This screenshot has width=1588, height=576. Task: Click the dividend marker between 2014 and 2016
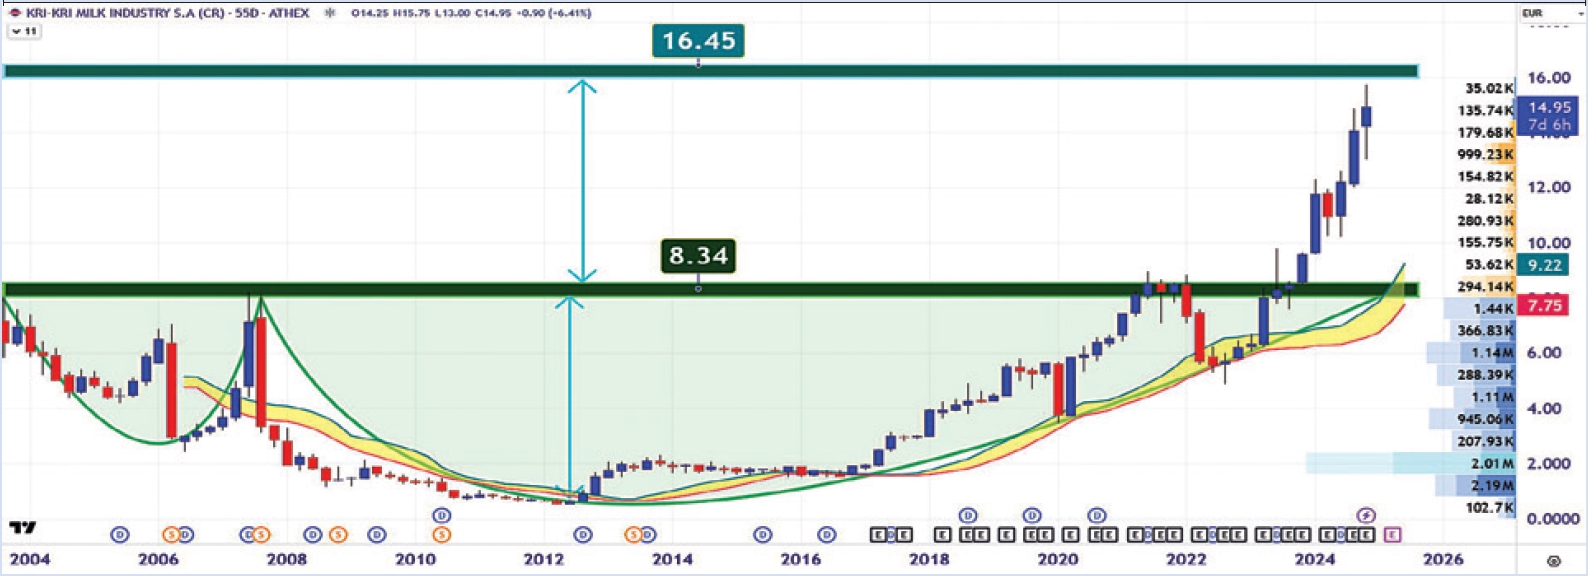pyautogui.click(x=763, y=535)
